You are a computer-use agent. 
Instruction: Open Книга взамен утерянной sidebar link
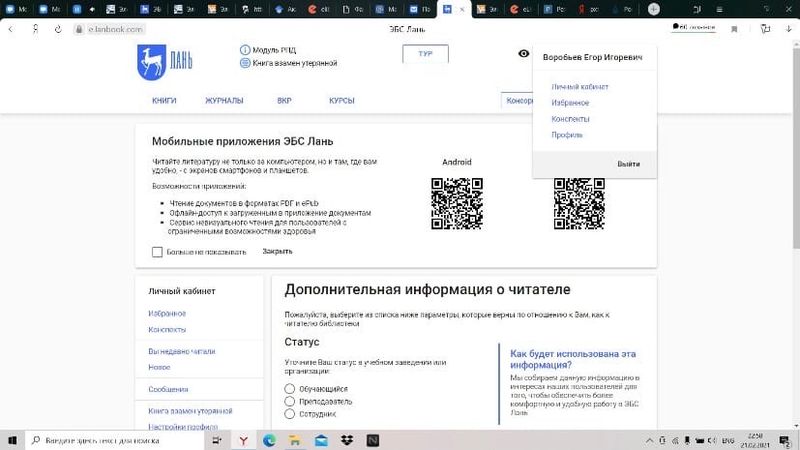(x=190, y=411)
